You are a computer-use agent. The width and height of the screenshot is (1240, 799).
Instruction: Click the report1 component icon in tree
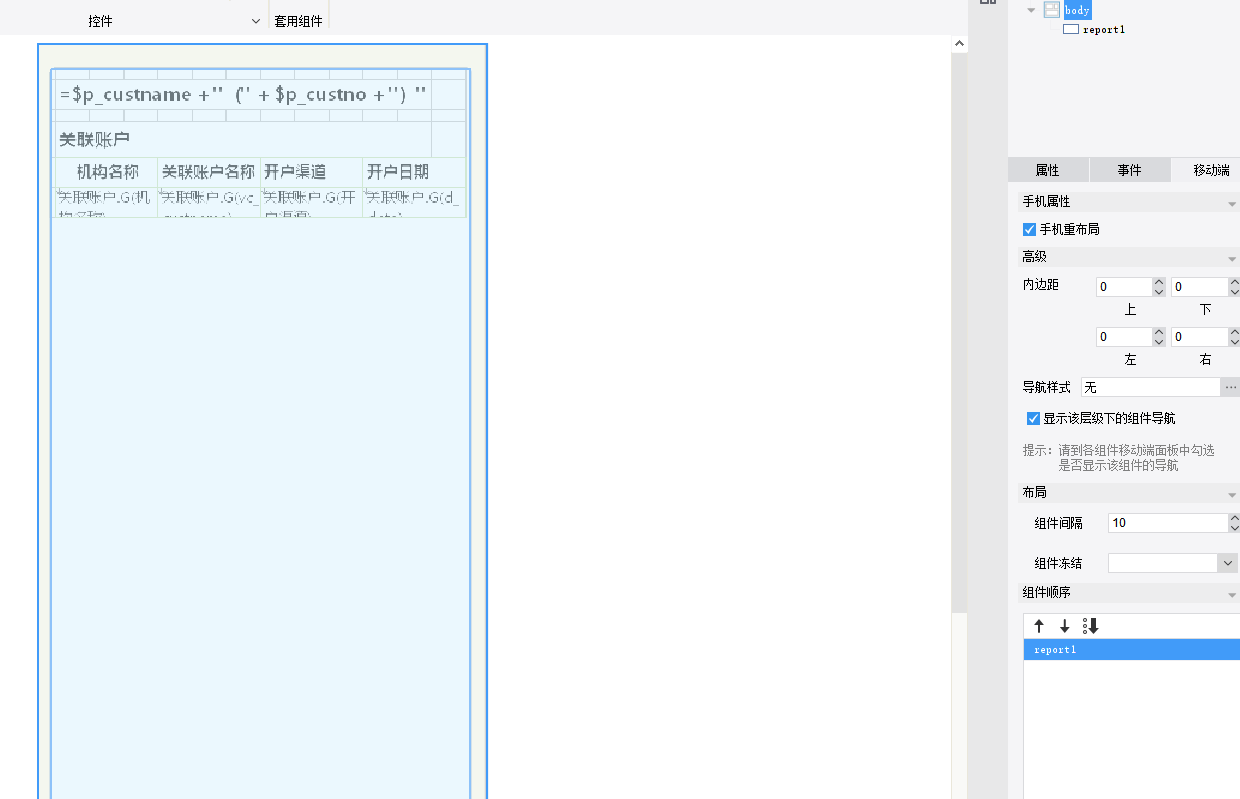click(x=1070, y=30)
